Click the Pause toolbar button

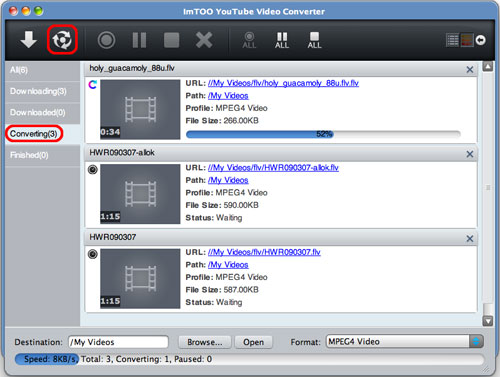139,40
